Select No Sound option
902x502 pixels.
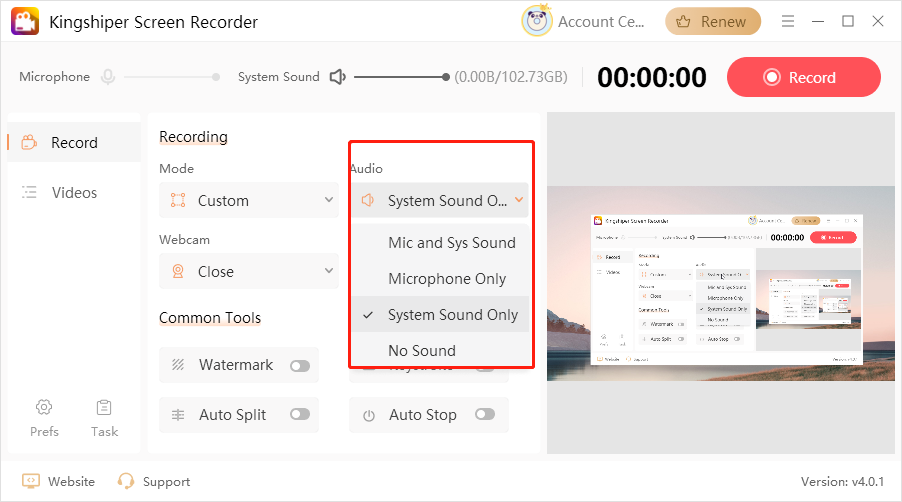click(440, 350)
